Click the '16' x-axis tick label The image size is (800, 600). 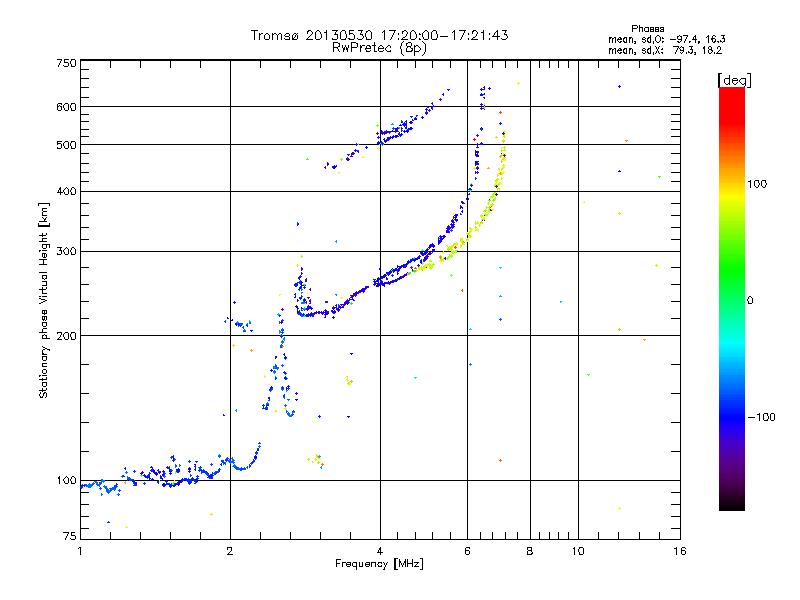click(x=680, y=551)
